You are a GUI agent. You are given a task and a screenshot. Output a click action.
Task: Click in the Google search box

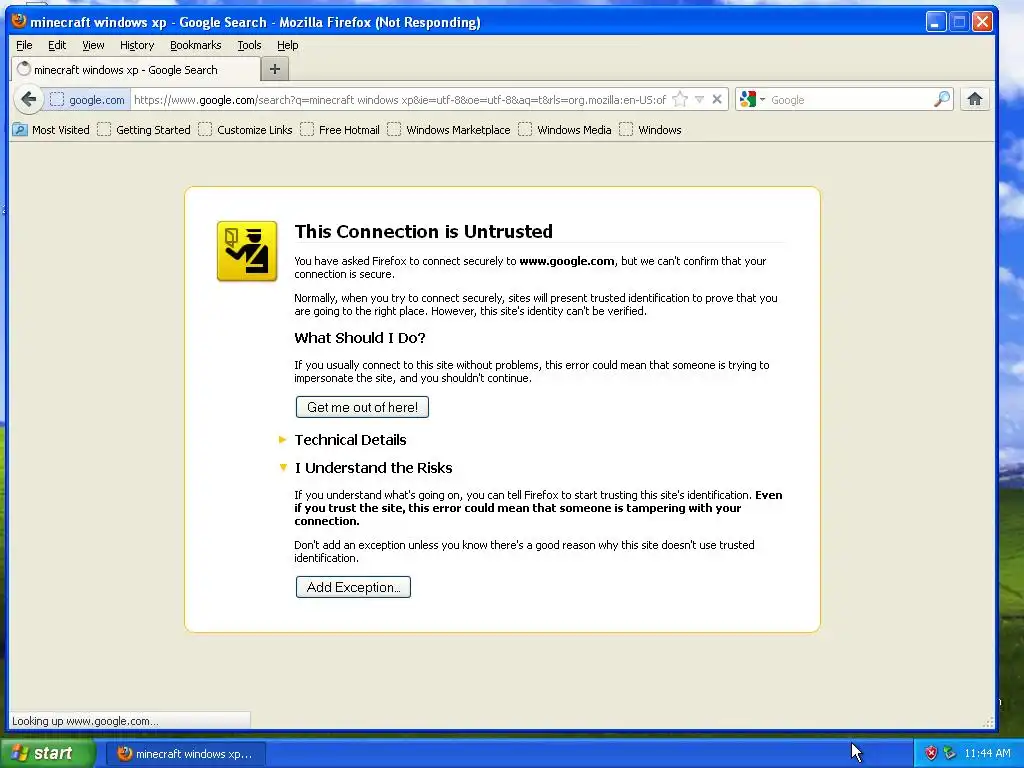850,100
